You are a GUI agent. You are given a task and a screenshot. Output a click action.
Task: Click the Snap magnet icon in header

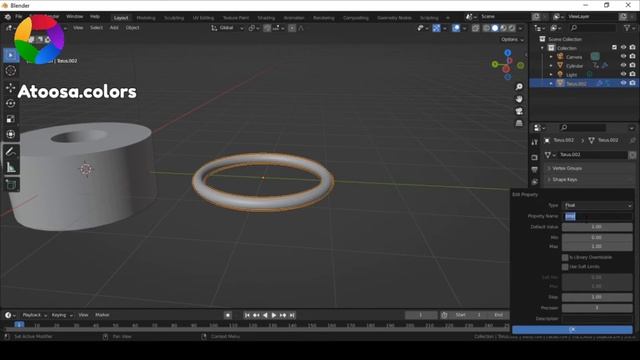point(267,28)
